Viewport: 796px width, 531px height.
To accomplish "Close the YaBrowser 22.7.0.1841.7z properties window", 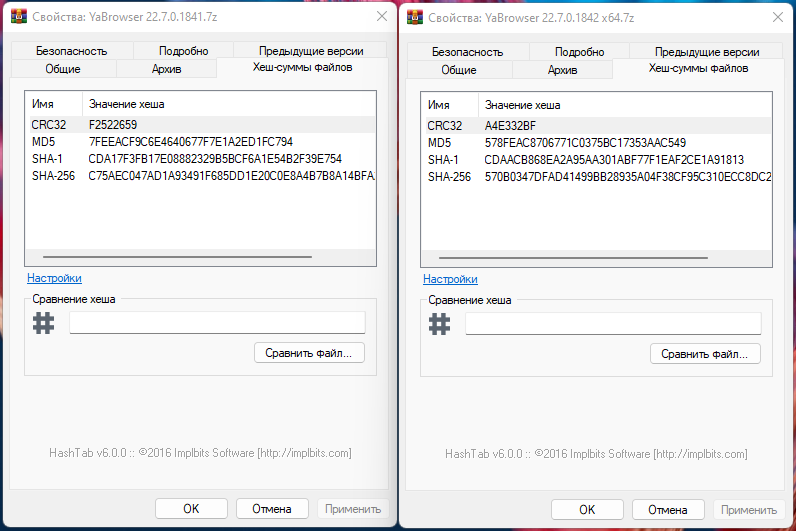I will (381, 17).
